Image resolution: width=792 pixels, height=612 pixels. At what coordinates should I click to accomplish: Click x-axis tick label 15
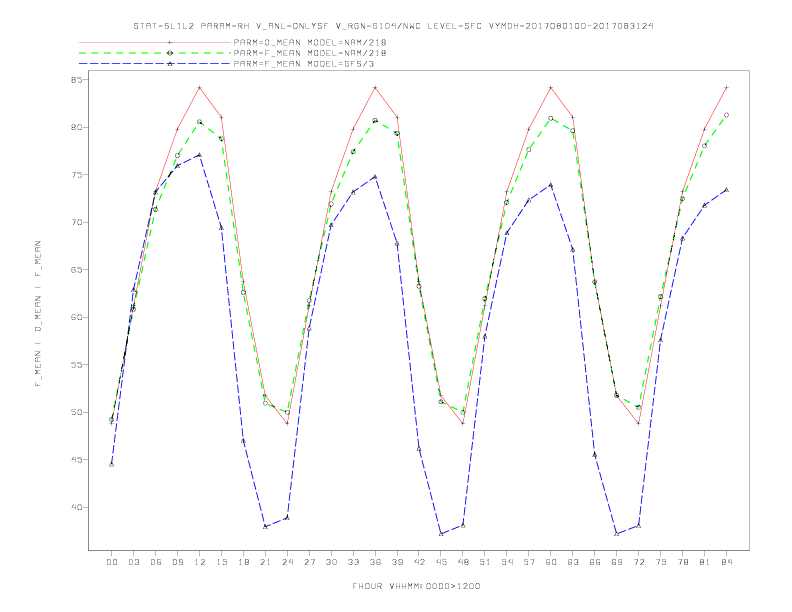click(221, 562)
